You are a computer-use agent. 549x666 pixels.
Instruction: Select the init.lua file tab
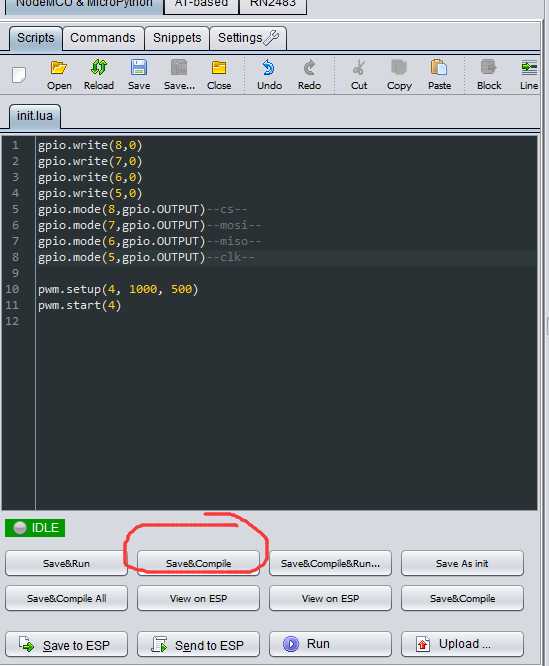(x=35, y=116)
